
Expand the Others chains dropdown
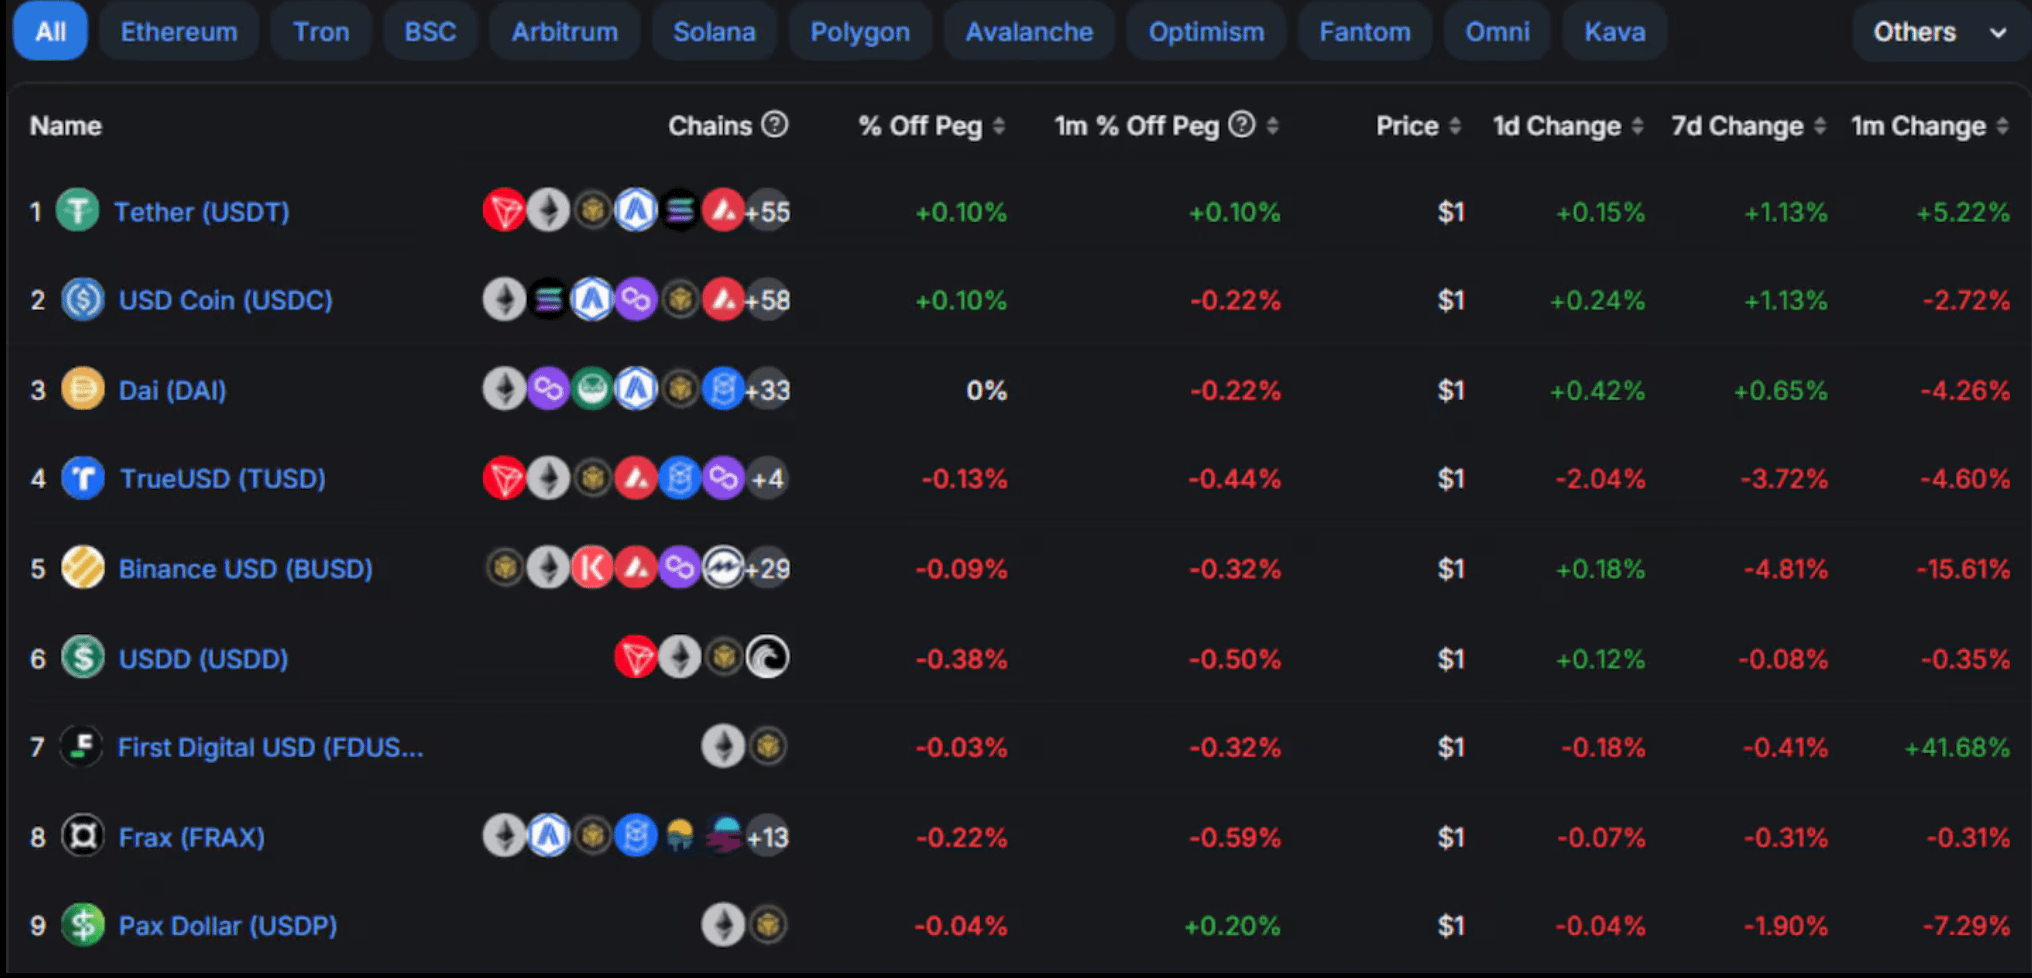(1939, 32)
